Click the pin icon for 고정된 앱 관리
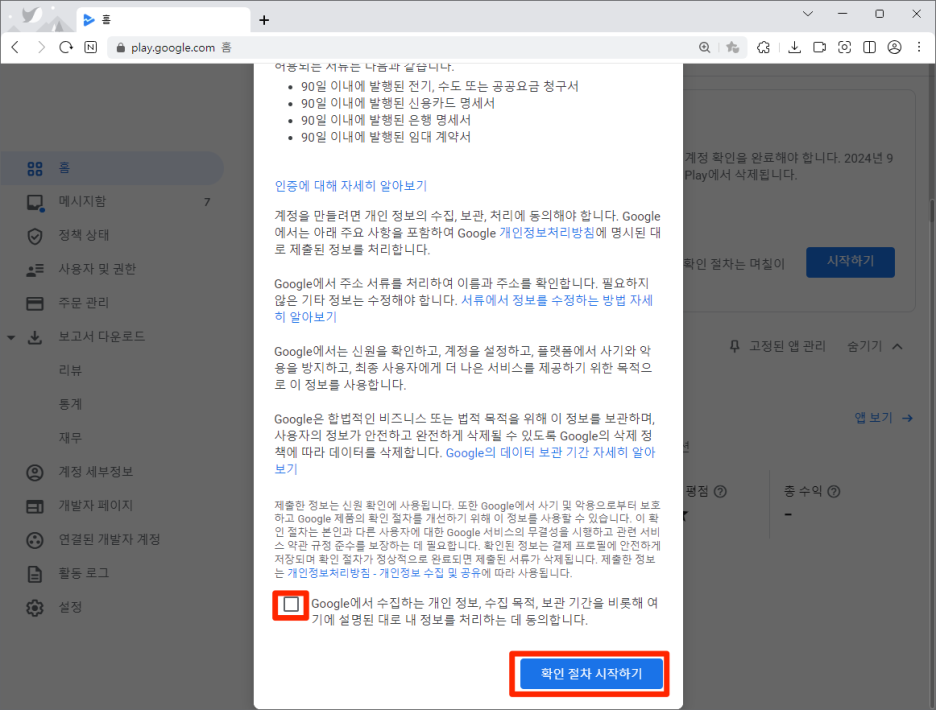Image resolution: width=936 pixels, height=710 pixels. coord(735,346)
